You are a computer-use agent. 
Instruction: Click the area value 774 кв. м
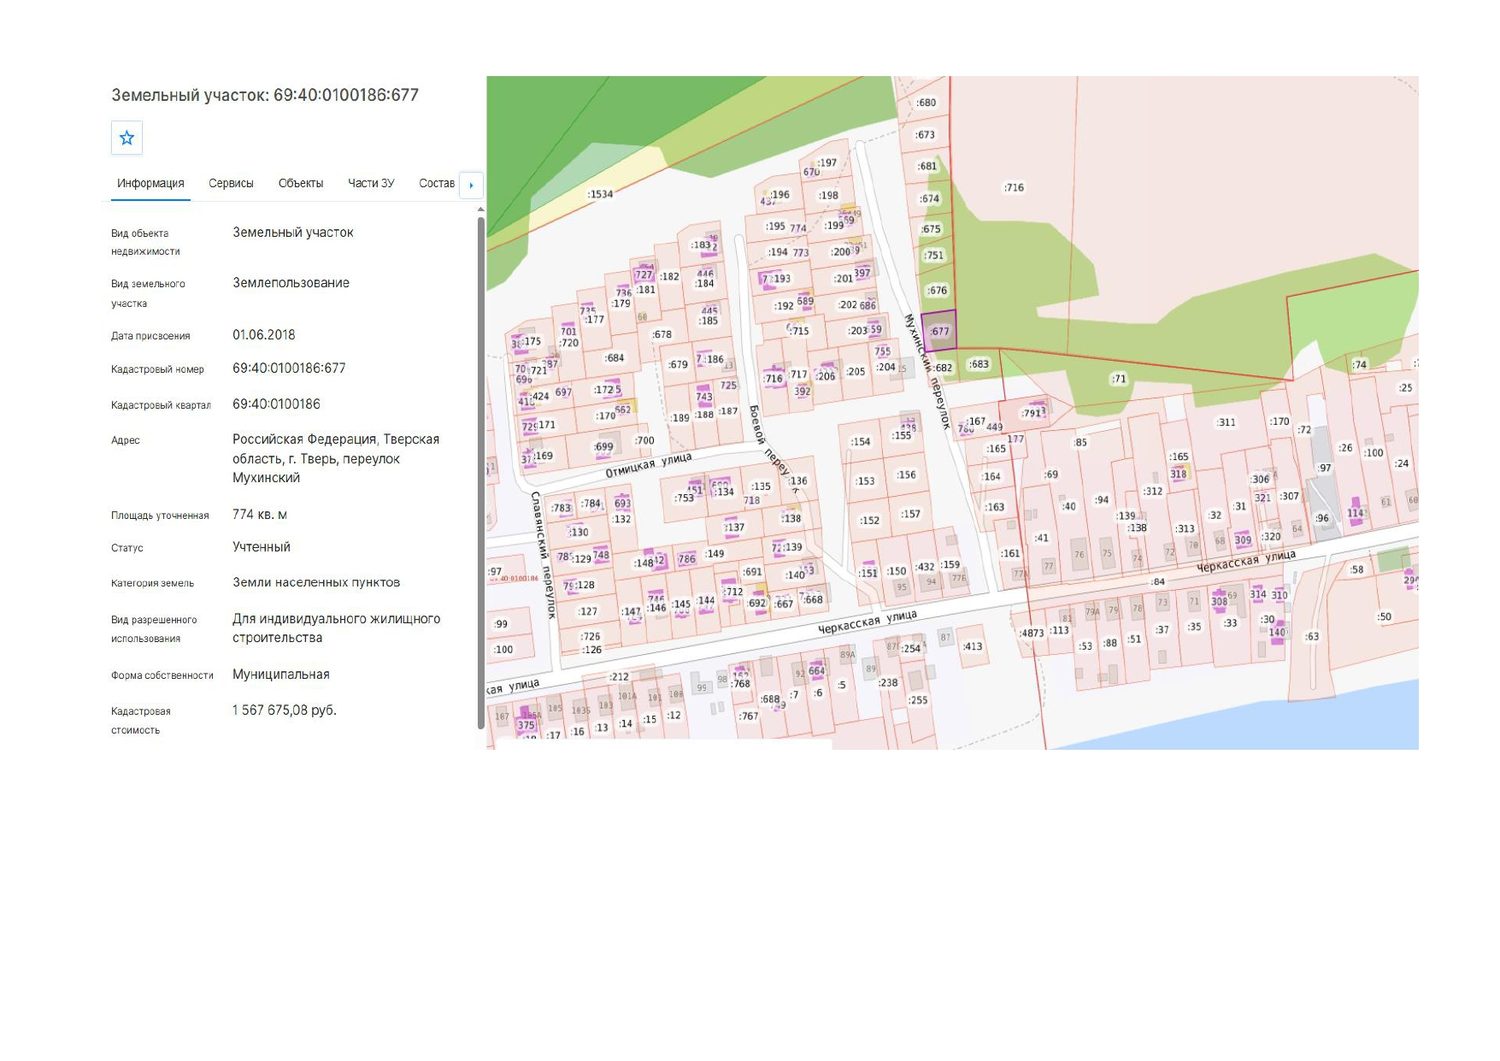(260, 515)
